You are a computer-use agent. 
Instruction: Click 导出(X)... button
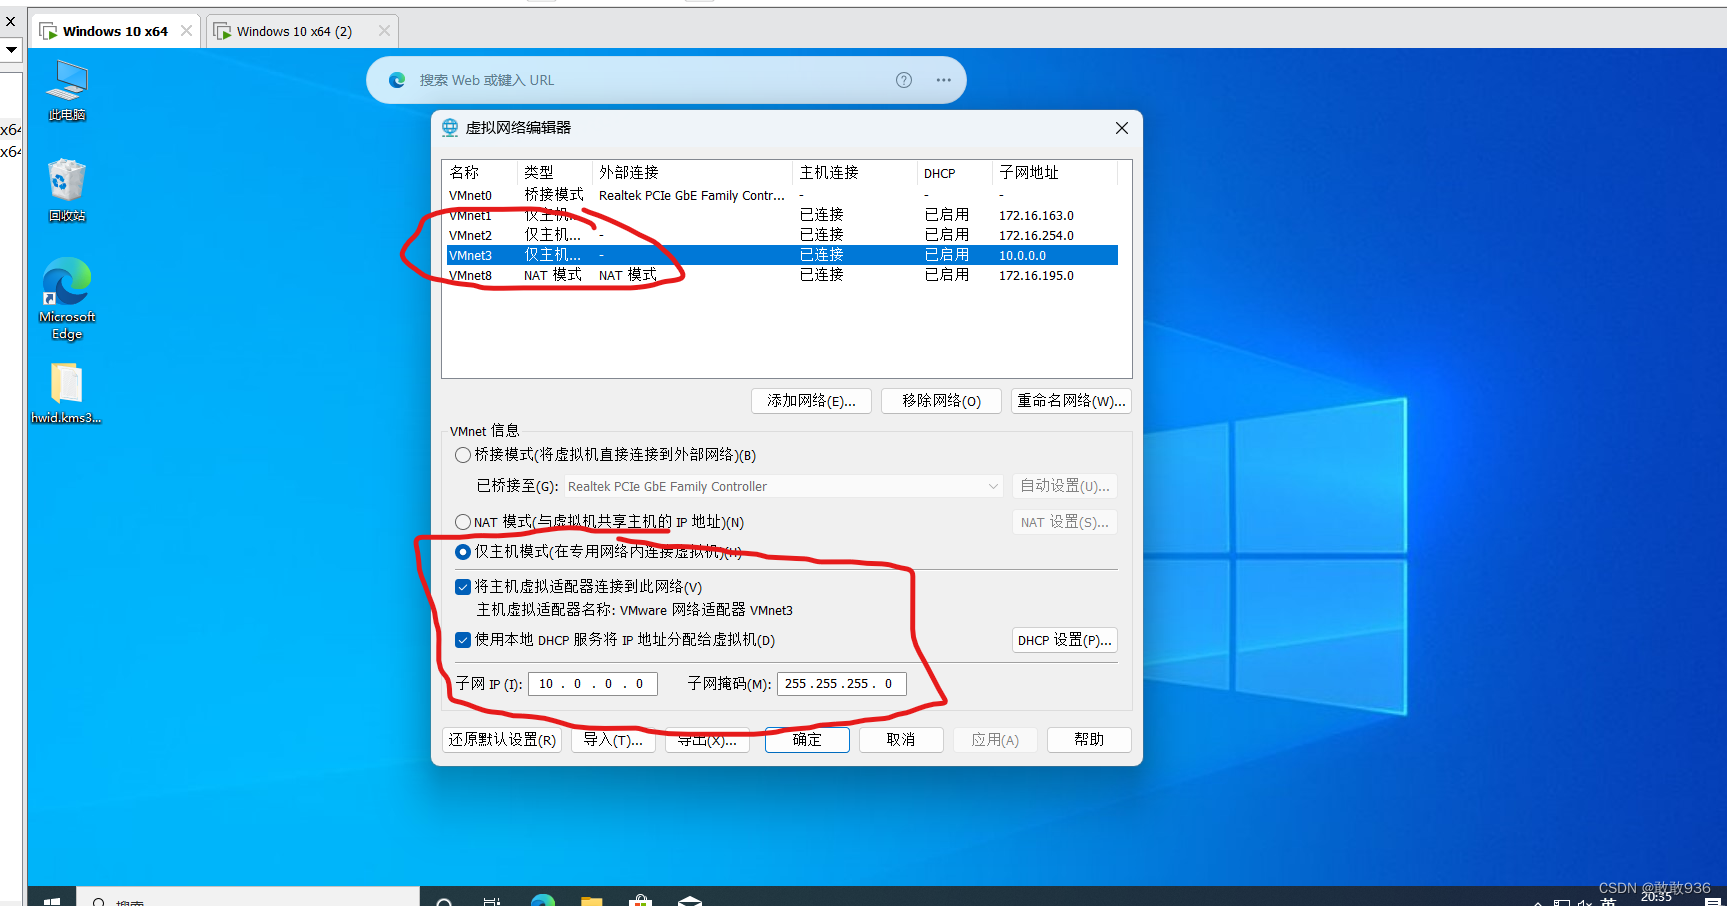707,740
